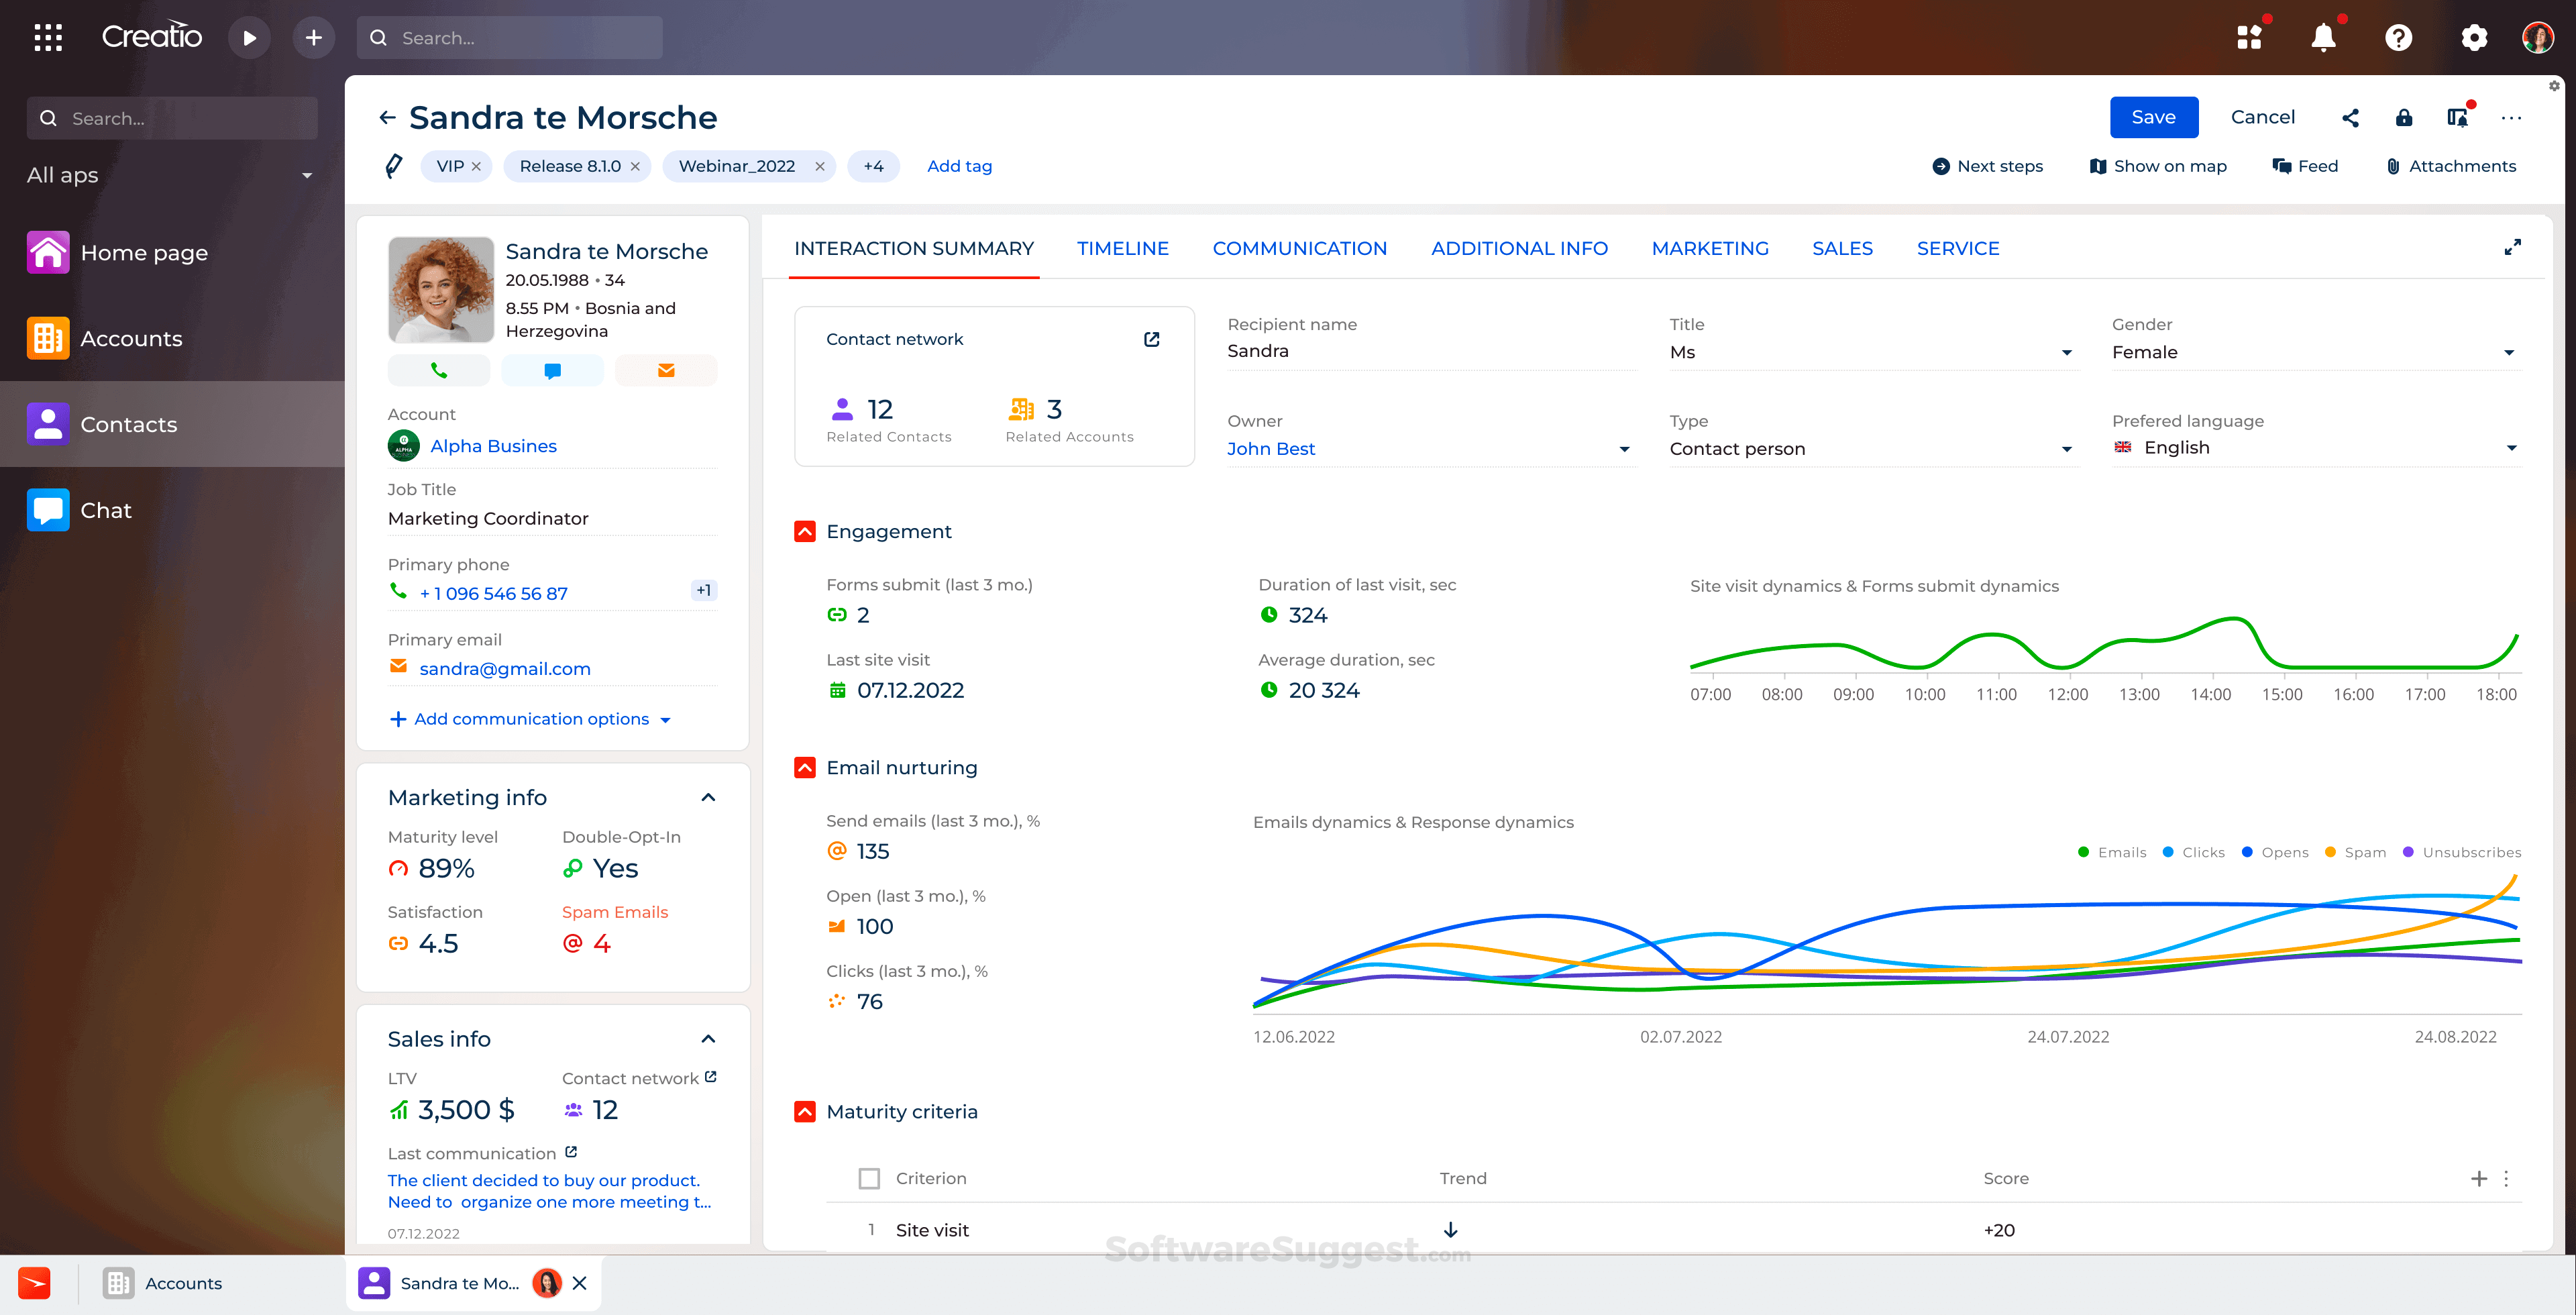Open the Marketing tab

click(1710, 248)
